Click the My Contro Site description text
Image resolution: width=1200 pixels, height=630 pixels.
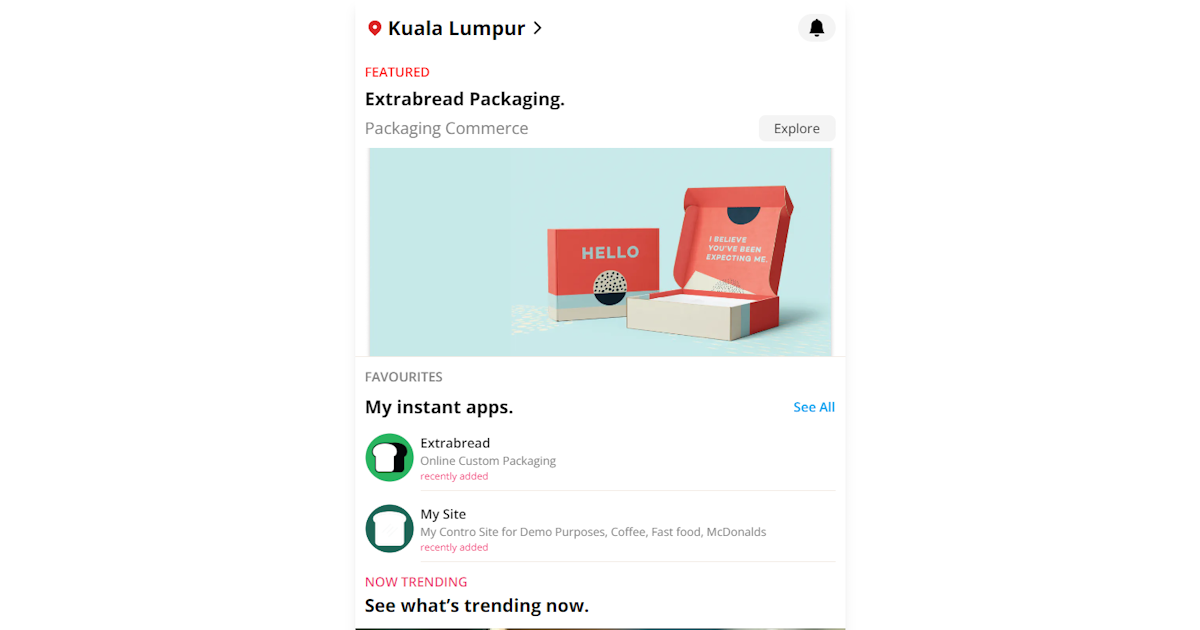tap(593, 532)
